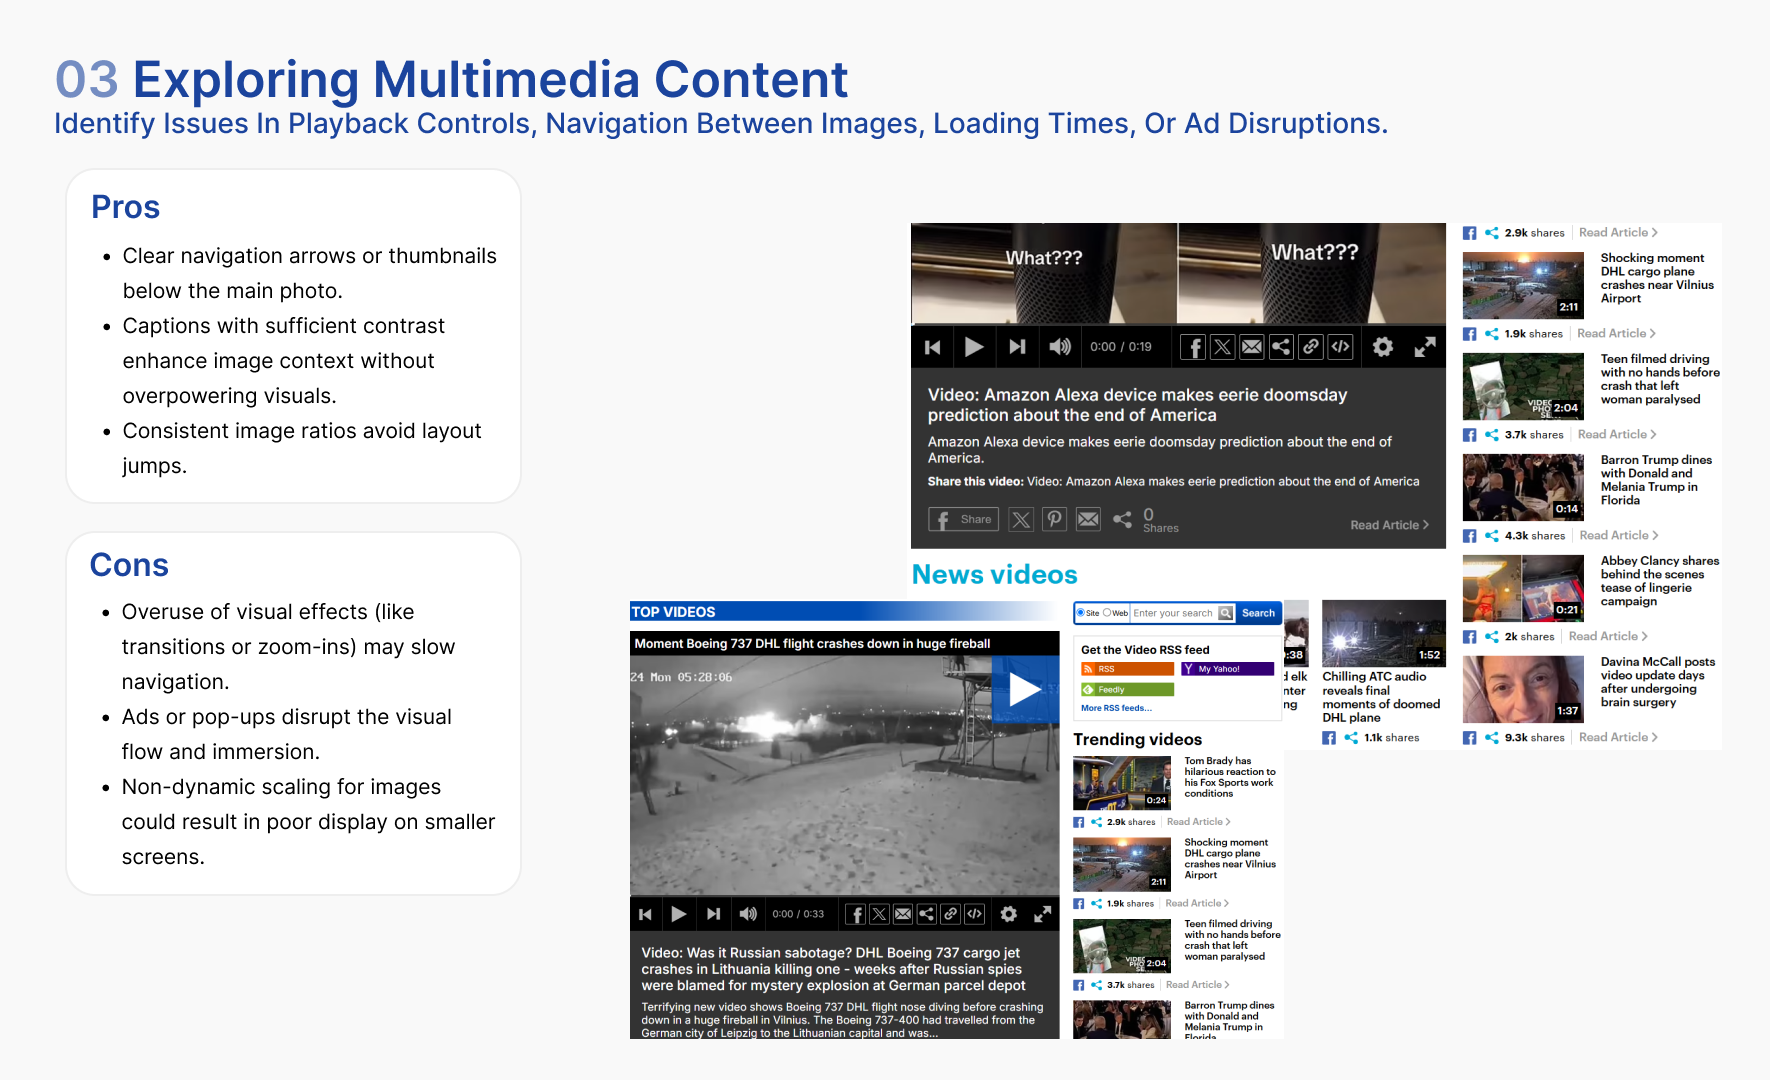Open Tom Brady video thumbnail
This screenshot has width=1770, height=1080.
[x=1122, y=783]
